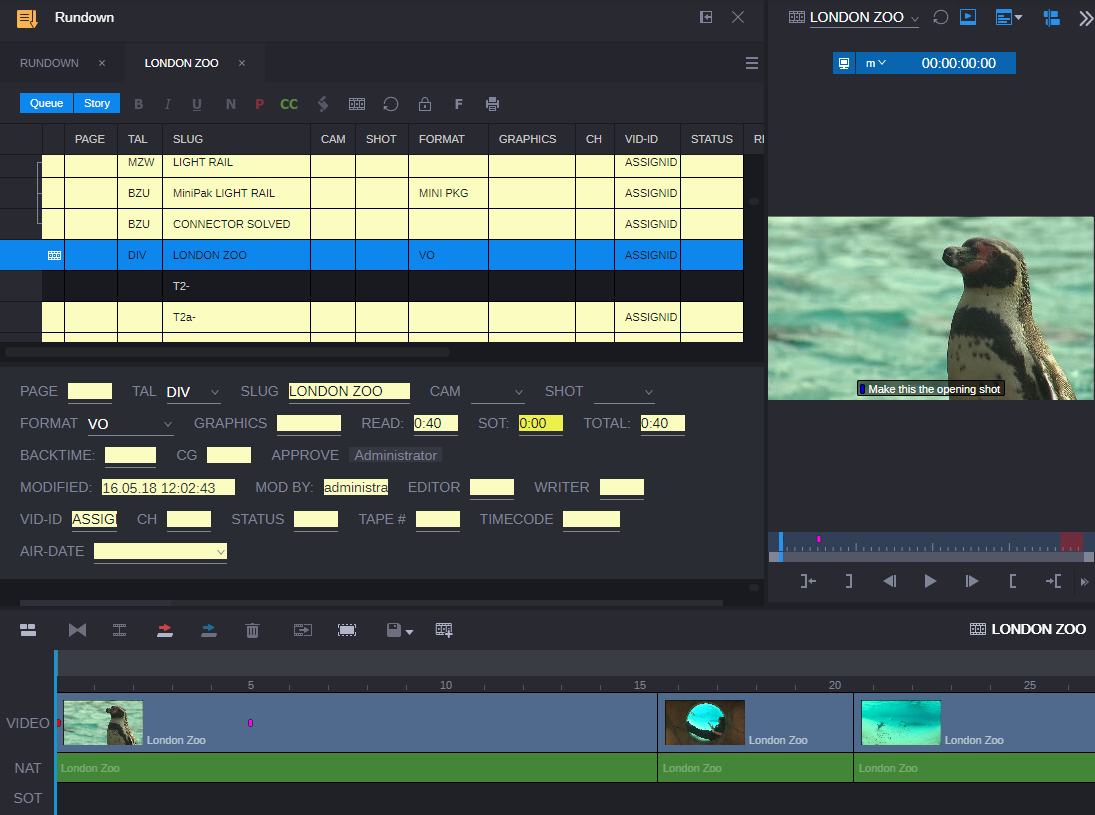Click the split edit icon in timeline toolbar
This screenshot has height=815, width=1095.
click(x=119, y=630)
